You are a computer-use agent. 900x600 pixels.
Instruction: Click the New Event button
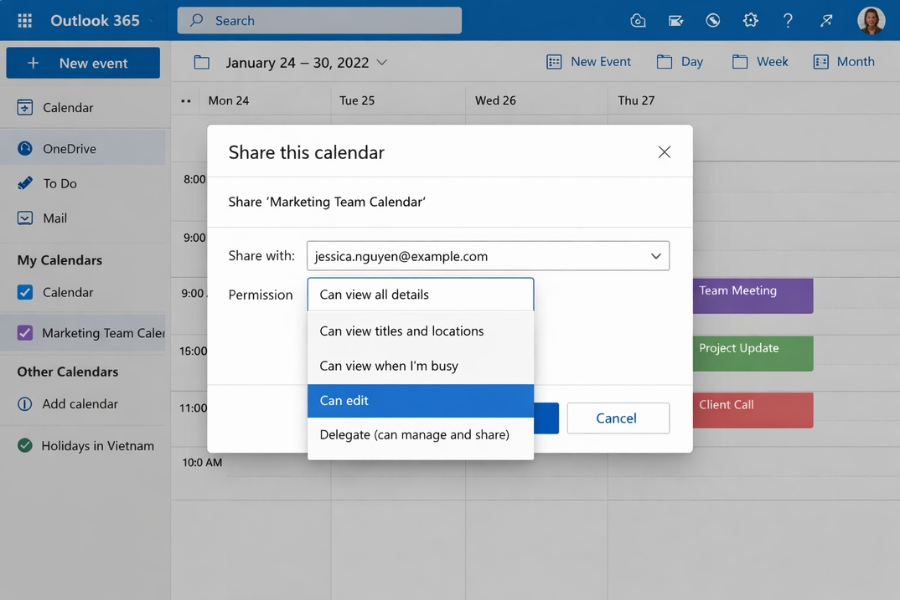click(x=588, y=61)
